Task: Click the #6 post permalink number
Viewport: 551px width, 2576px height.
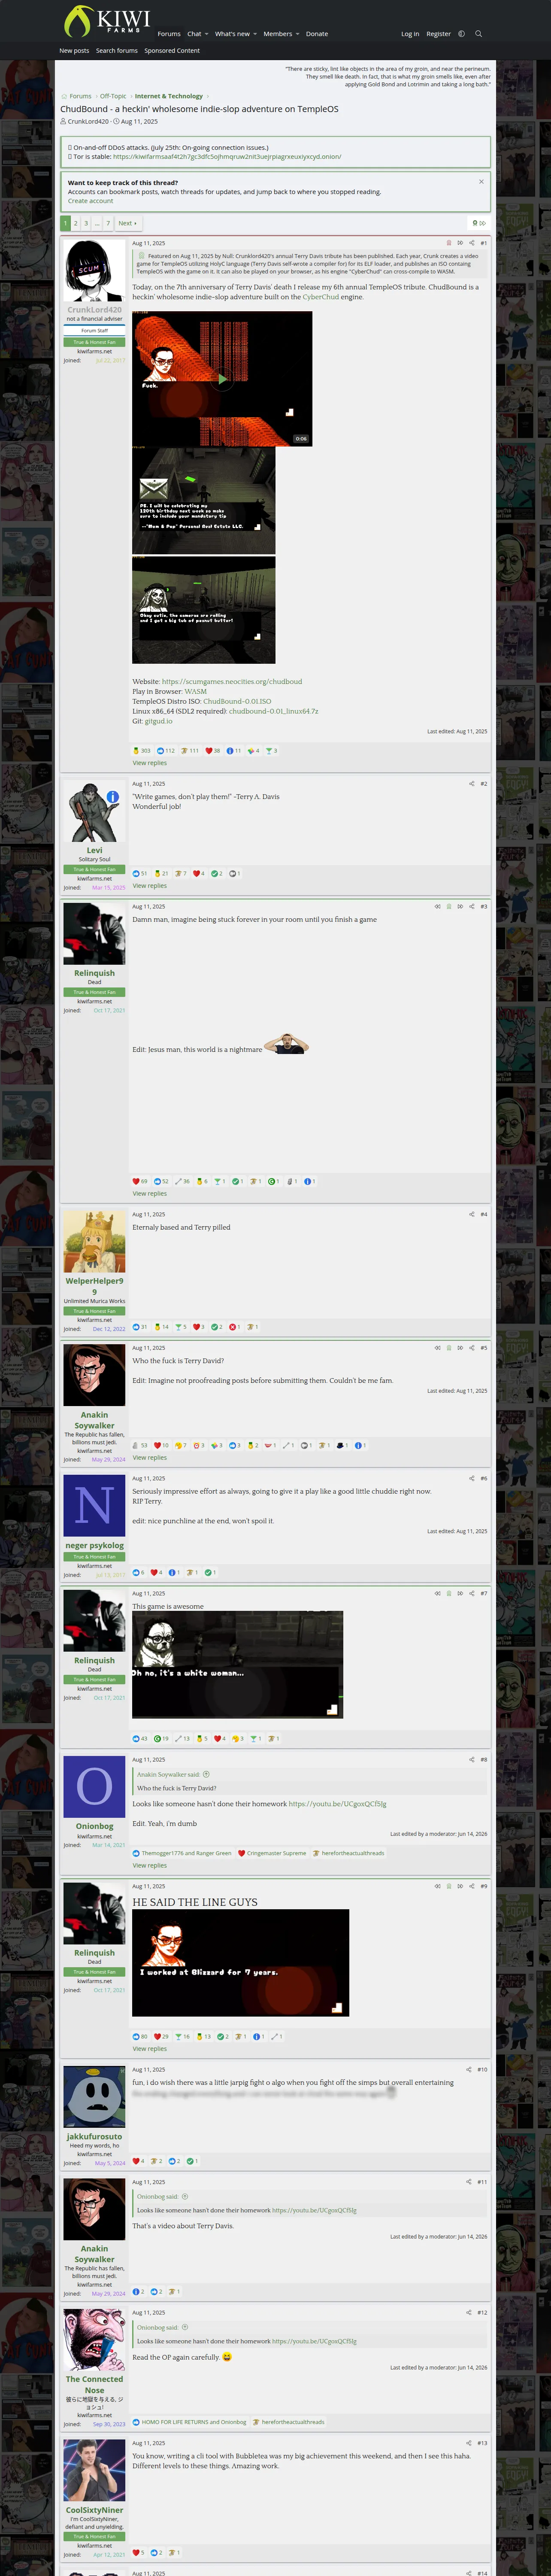Action: tap(483, 1478)
